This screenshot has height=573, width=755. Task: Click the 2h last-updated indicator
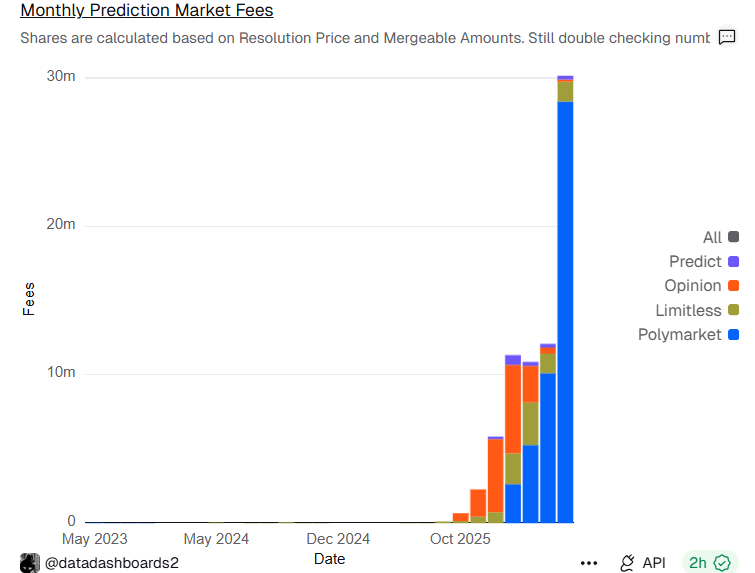(x=697, y=563)
